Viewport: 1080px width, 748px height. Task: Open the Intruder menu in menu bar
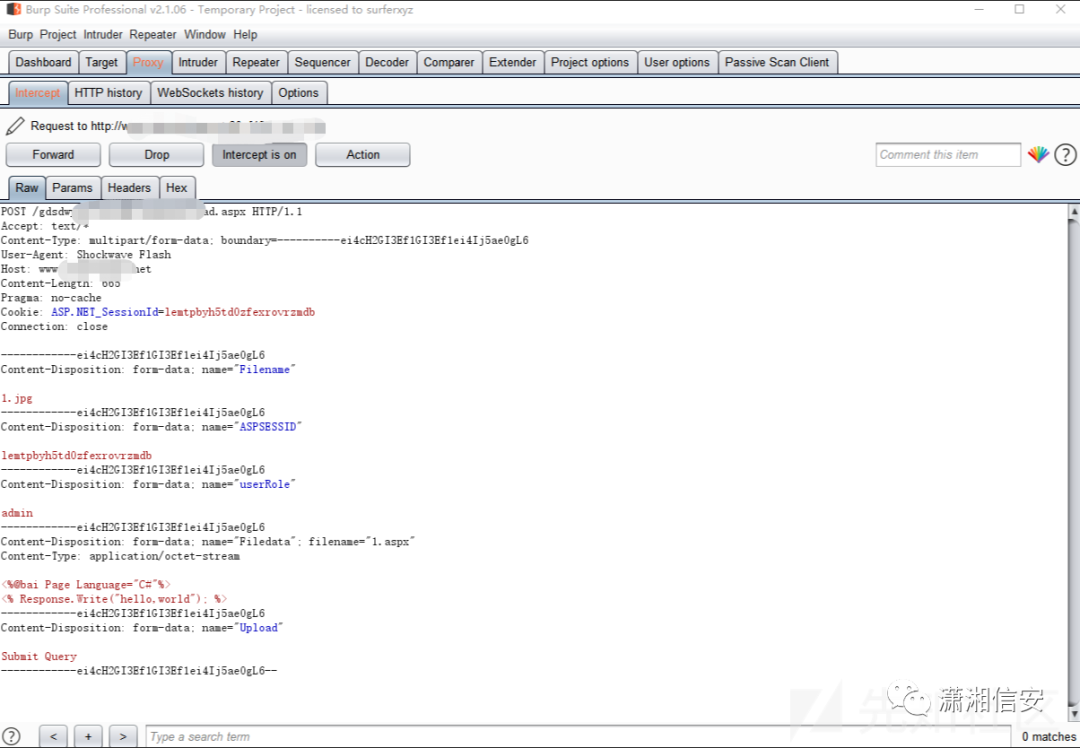click(103, 34)
